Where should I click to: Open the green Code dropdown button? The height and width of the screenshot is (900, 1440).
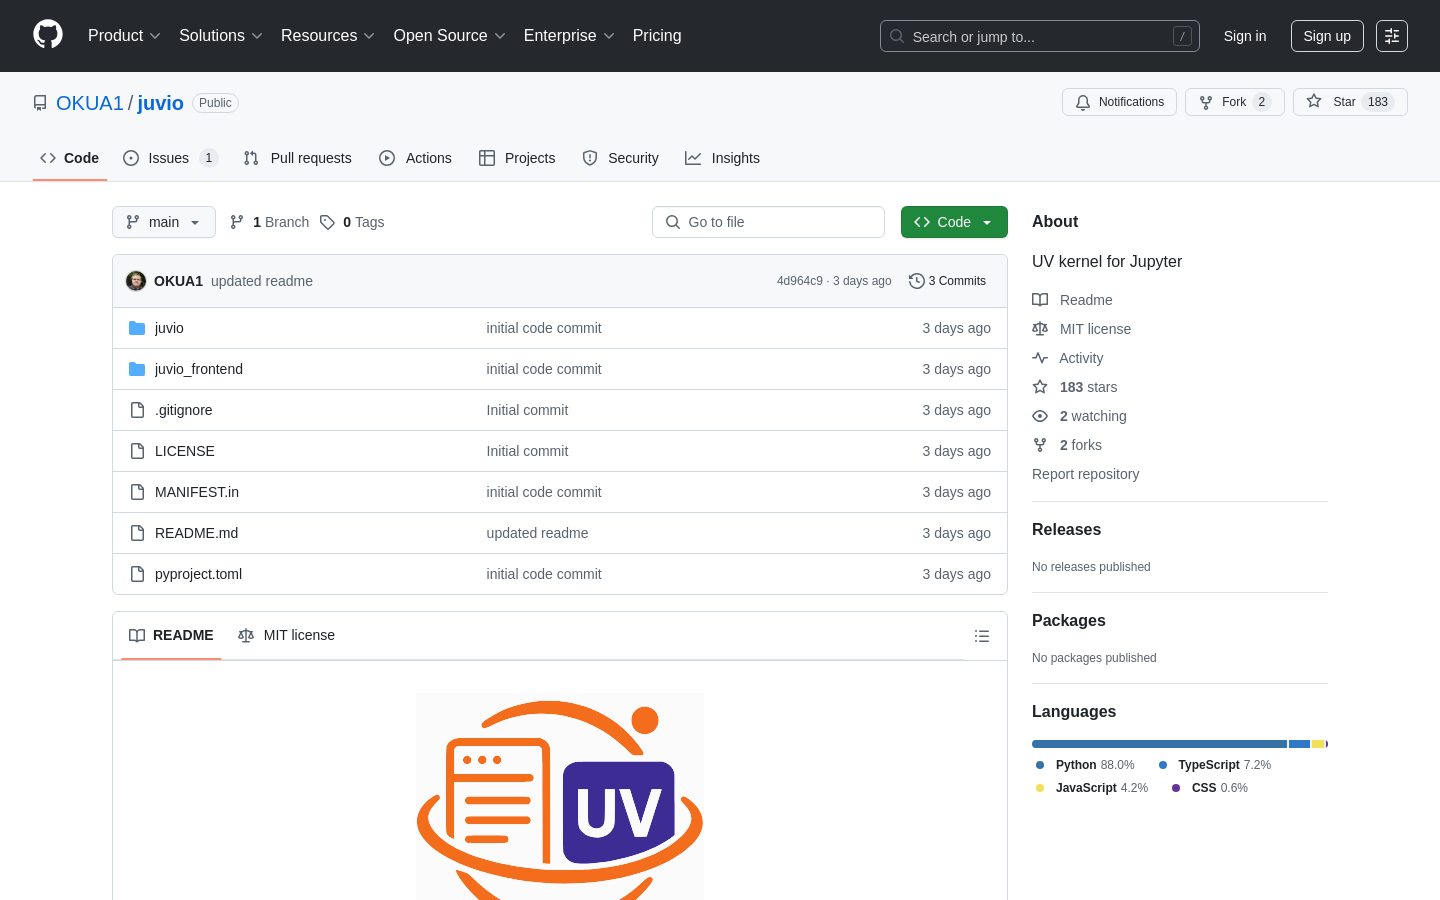click(954, 222)
